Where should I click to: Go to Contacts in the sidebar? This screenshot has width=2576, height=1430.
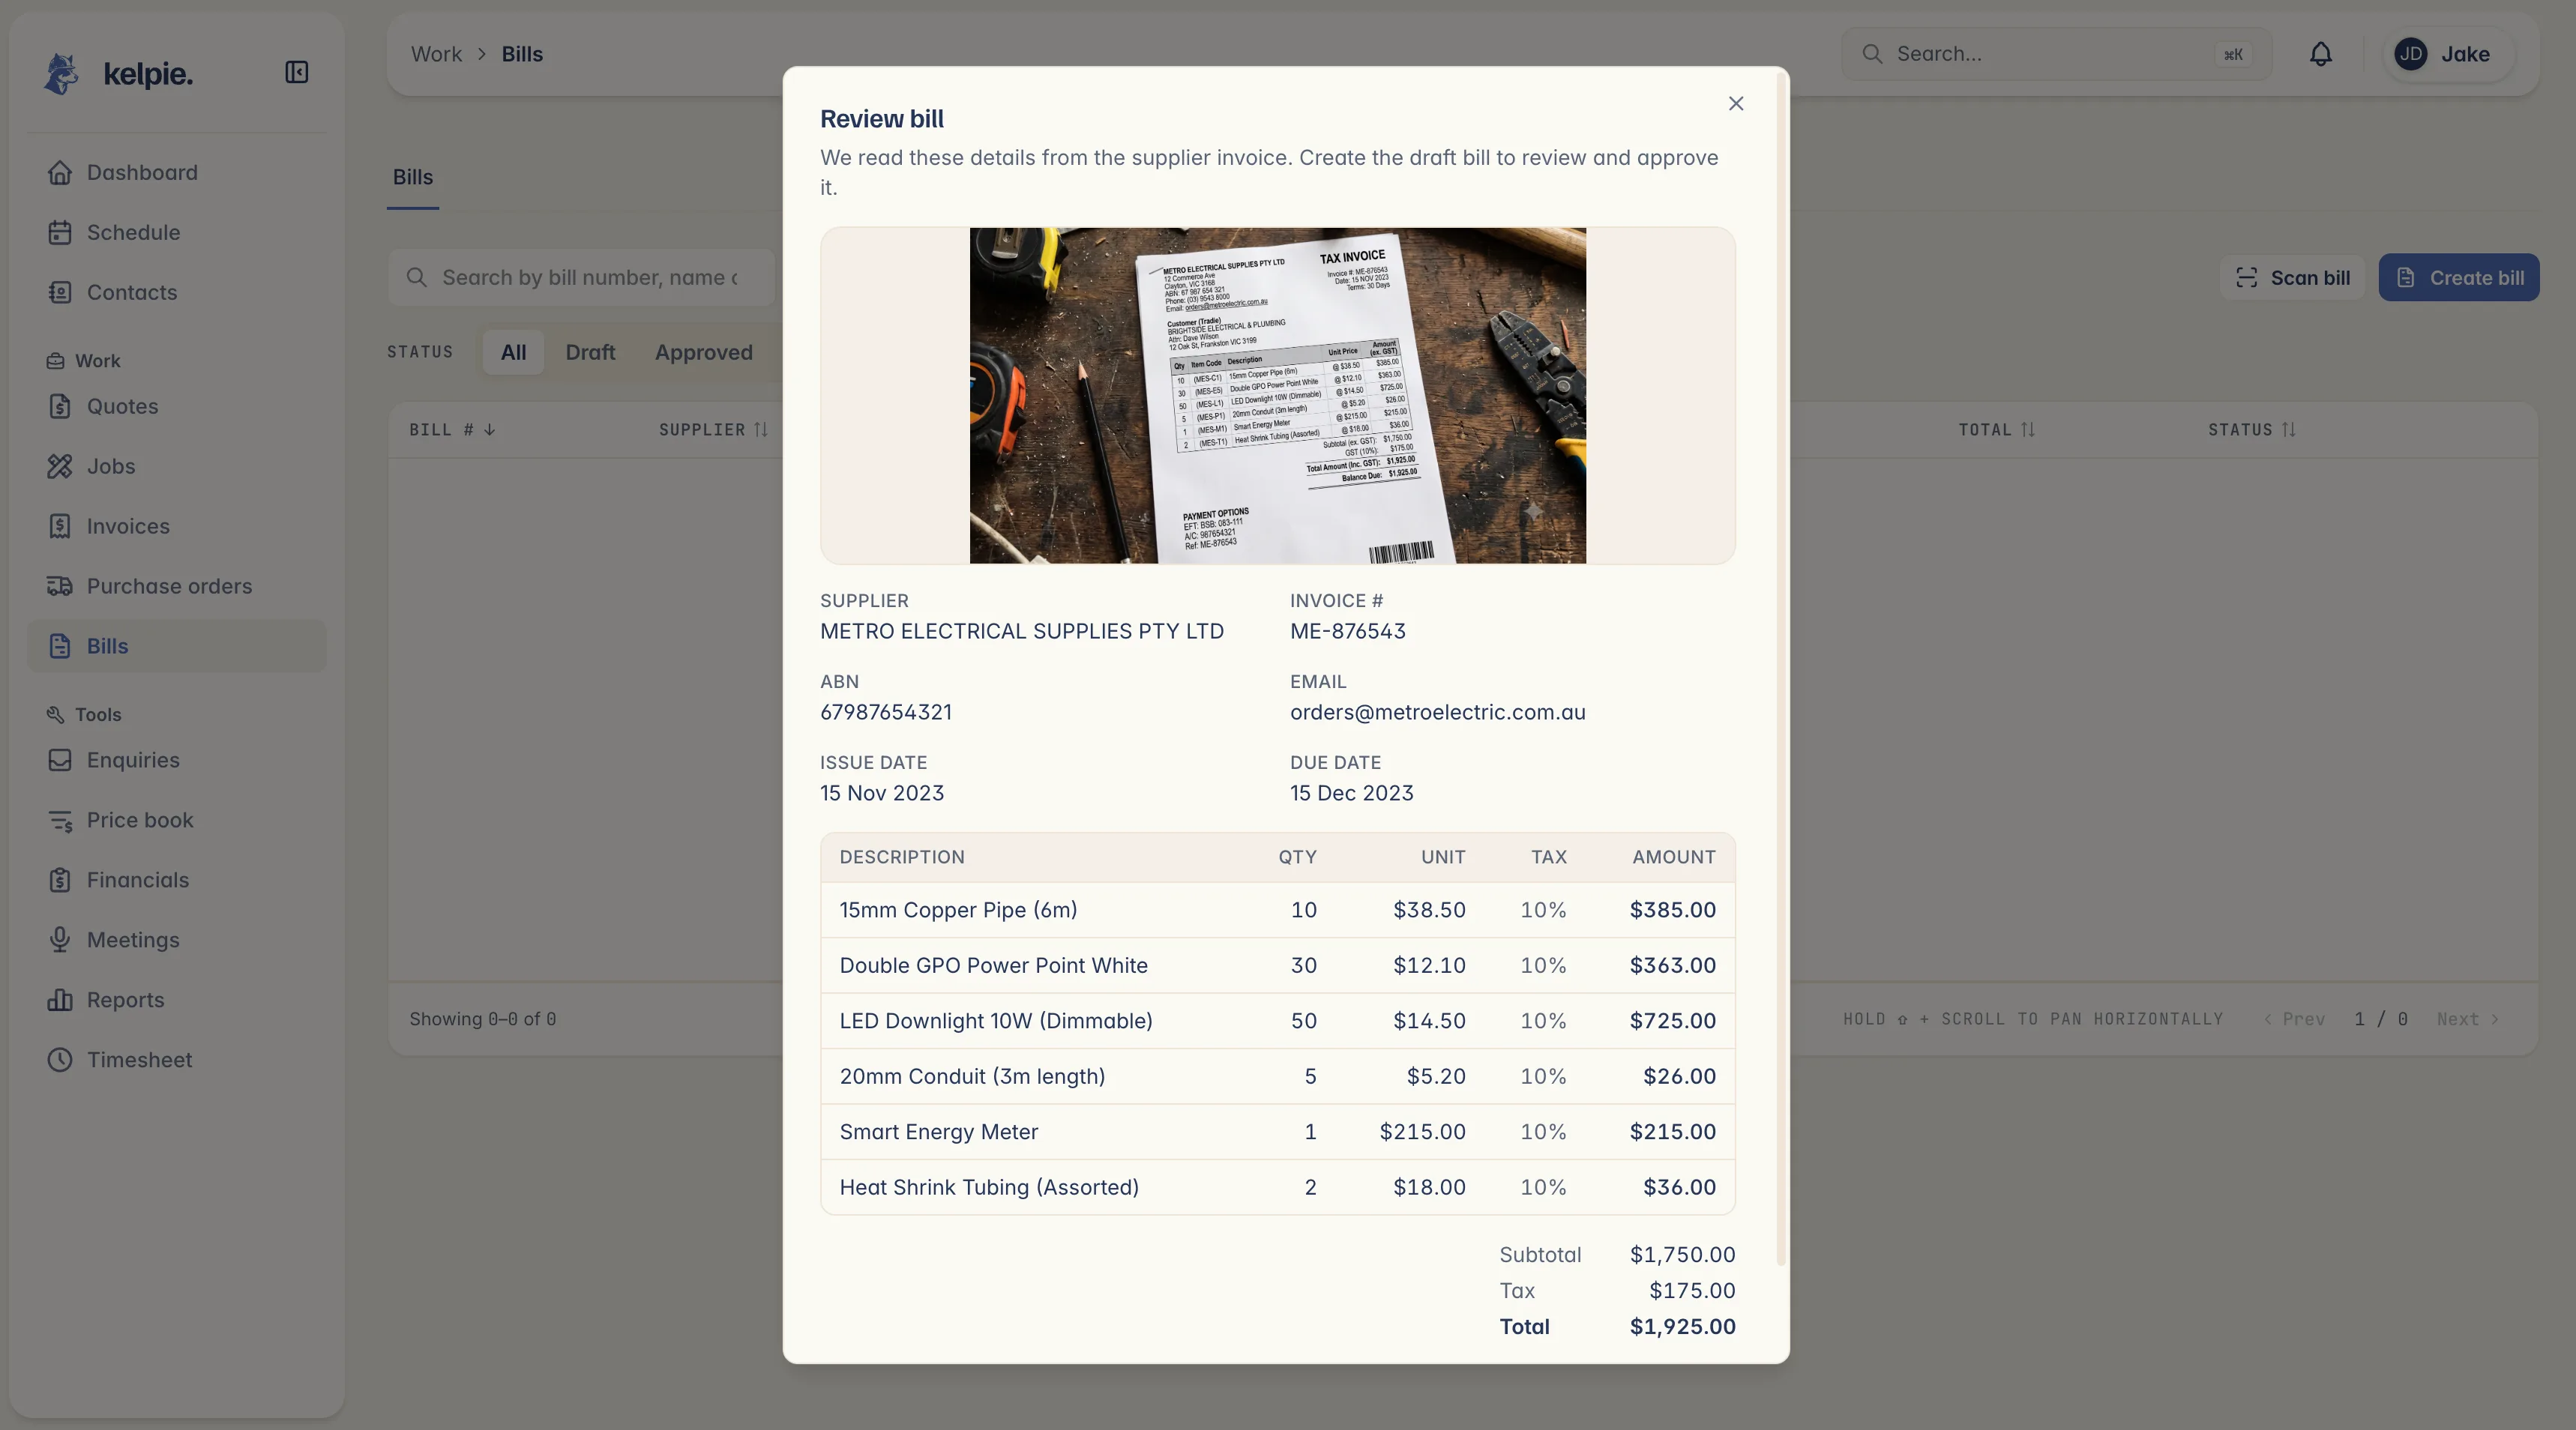pos(177,292)
